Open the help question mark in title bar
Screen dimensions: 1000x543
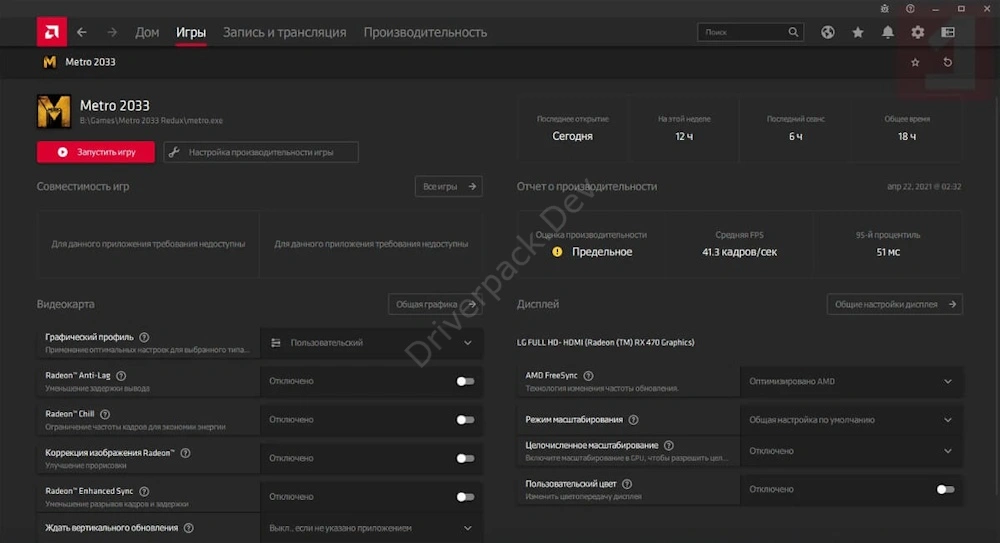point(910,9)
